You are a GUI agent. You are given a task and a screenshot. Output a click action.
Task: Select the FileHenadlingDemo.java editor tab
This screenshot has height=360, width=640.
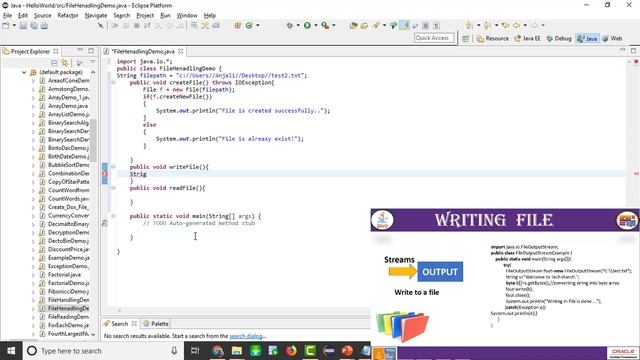(143, 51)
